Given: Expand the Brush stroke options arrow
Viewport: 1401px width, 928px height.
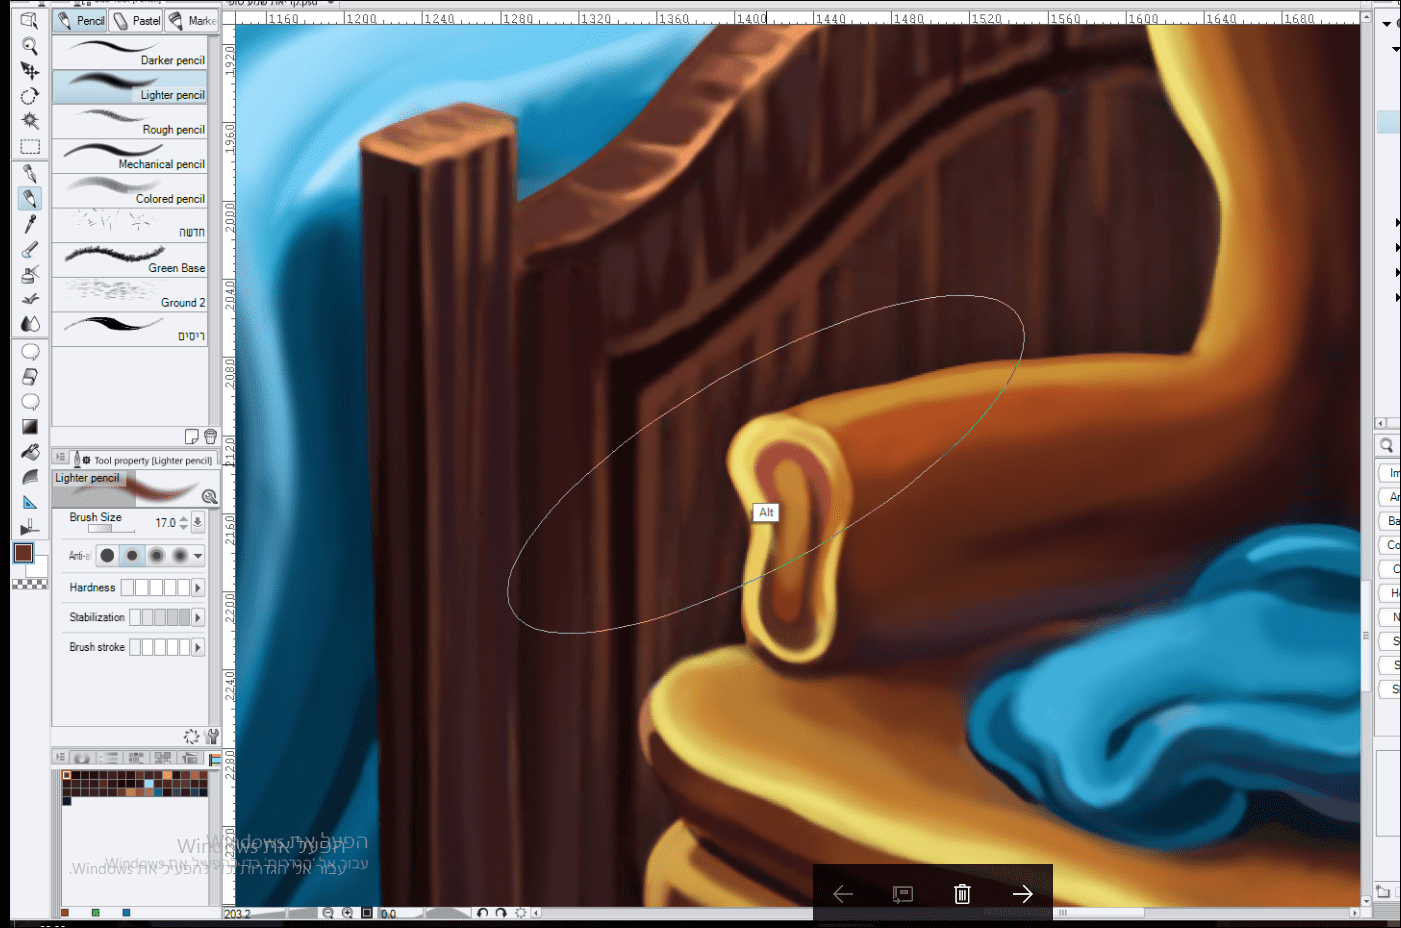Looking at the screenshot, I should (198, 648).
